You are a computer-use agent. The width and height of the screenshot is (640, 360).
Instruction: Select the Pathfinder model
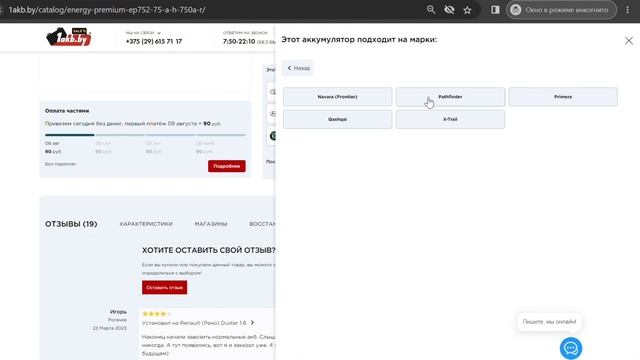click(450, 97)
